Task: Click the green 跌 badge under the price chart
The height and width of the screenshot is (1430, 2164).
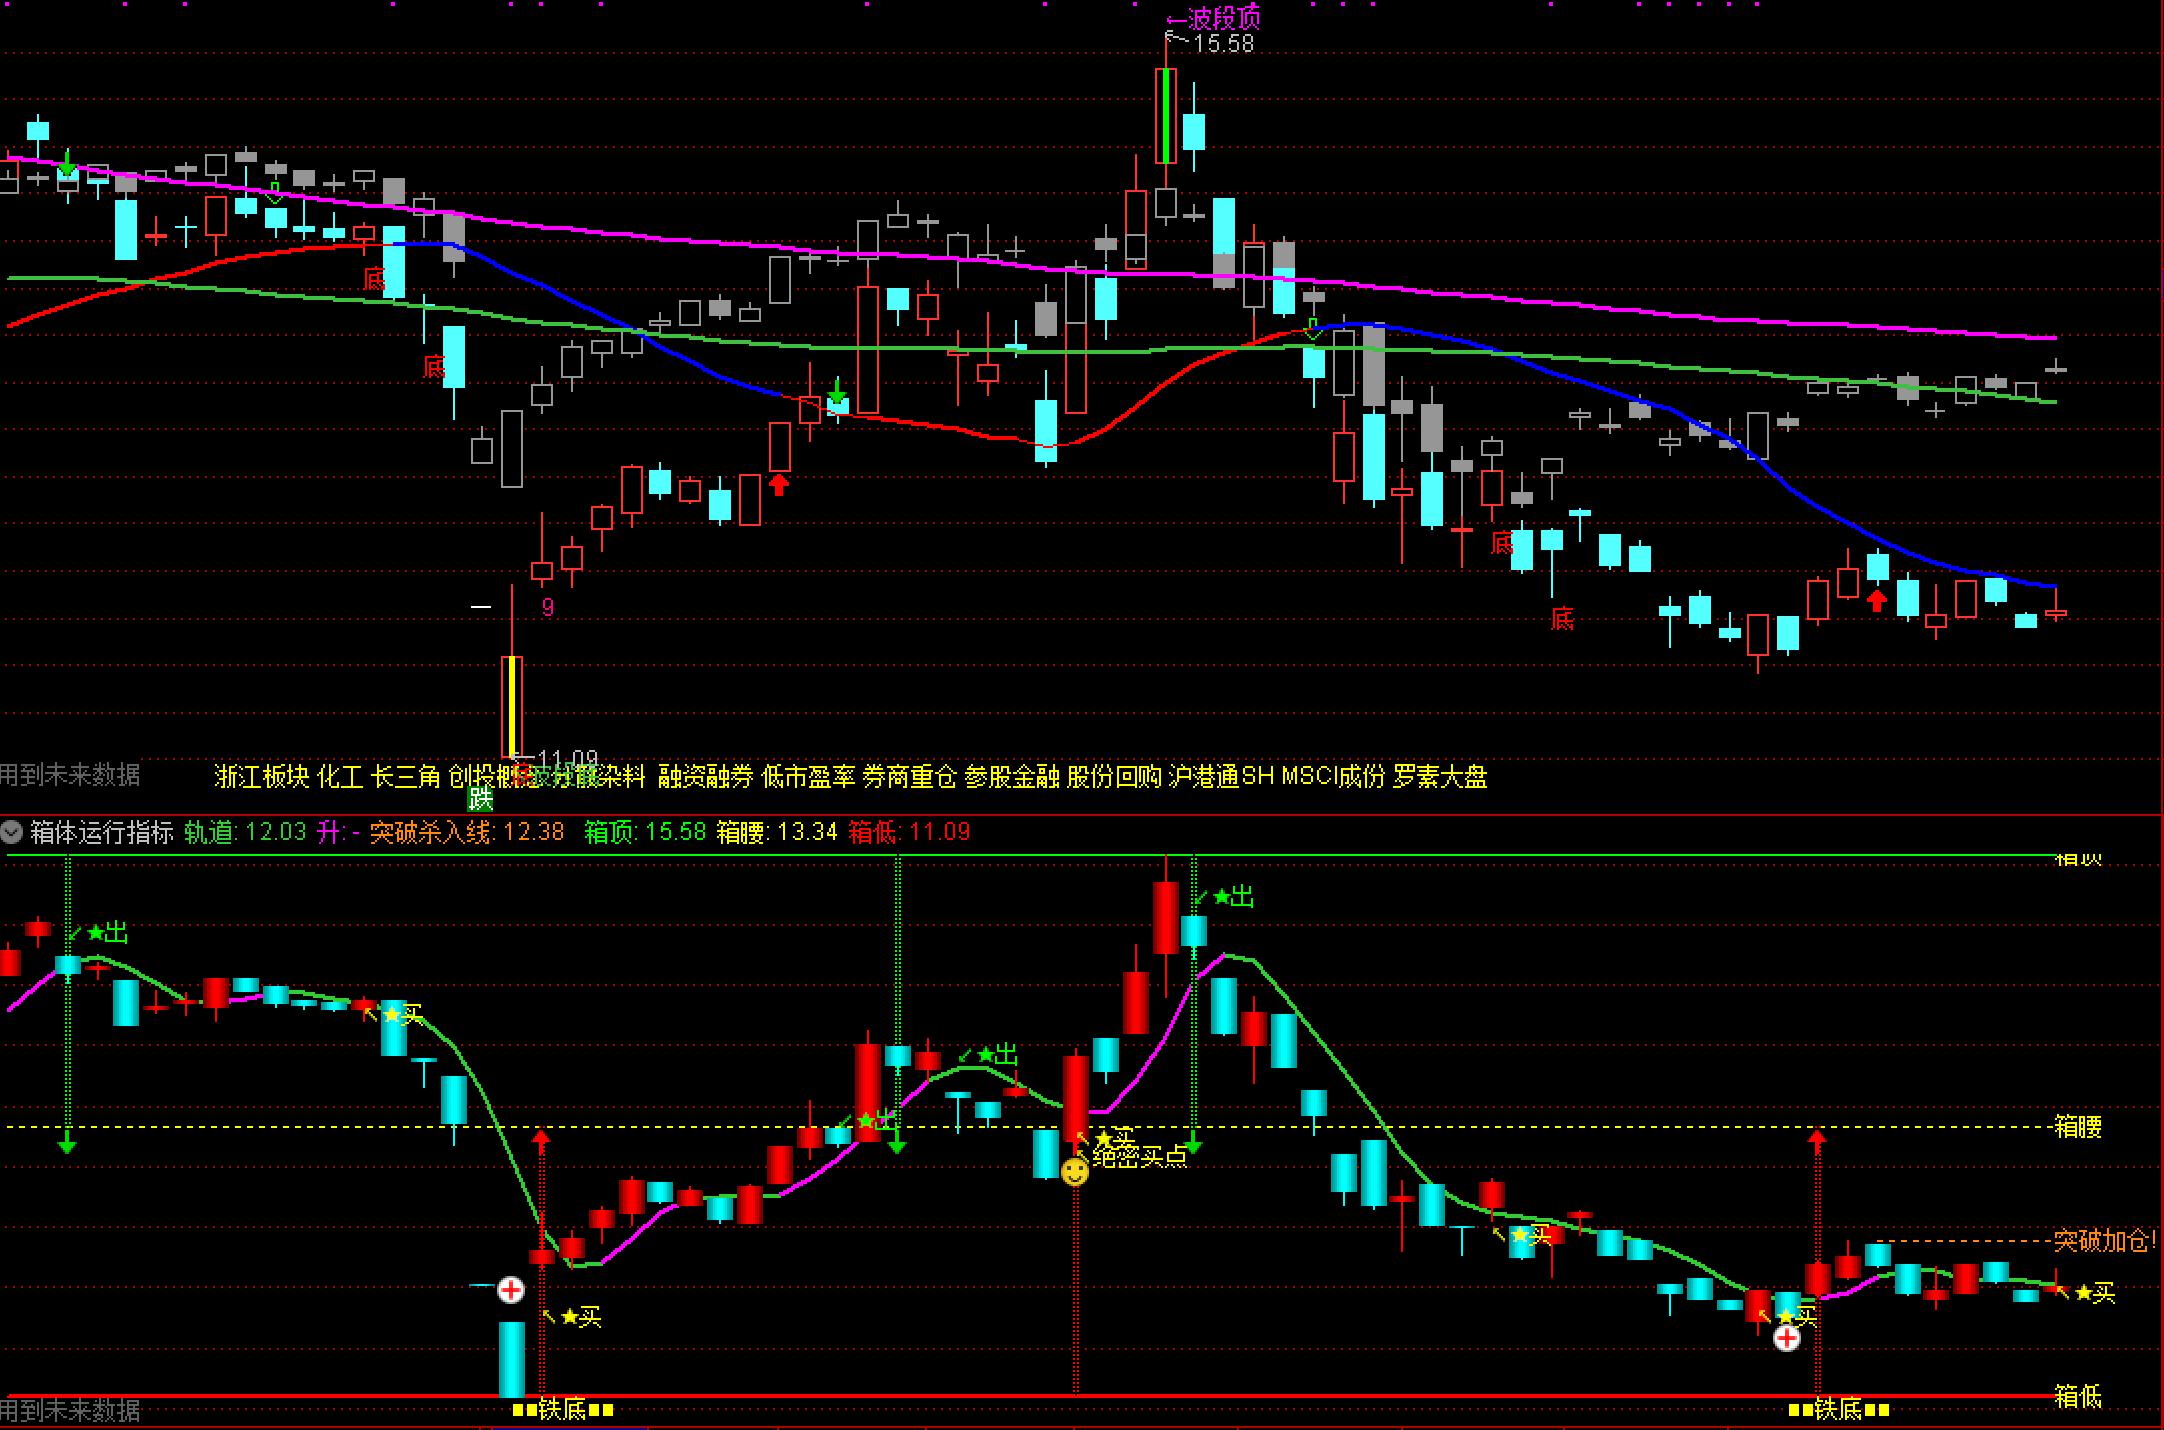Action: (x=481, y=798)
